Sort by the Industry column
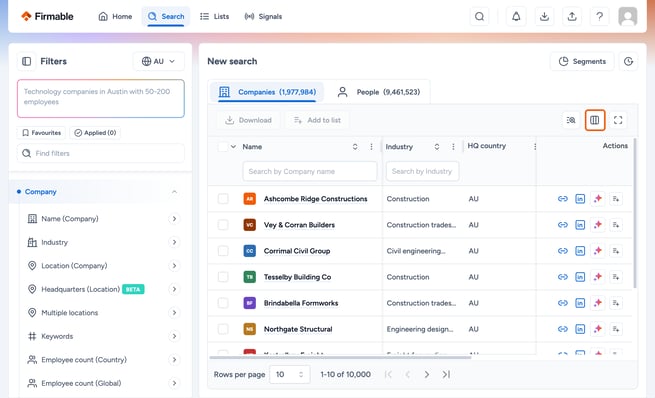The image size is (655, 398). [437, 147]
